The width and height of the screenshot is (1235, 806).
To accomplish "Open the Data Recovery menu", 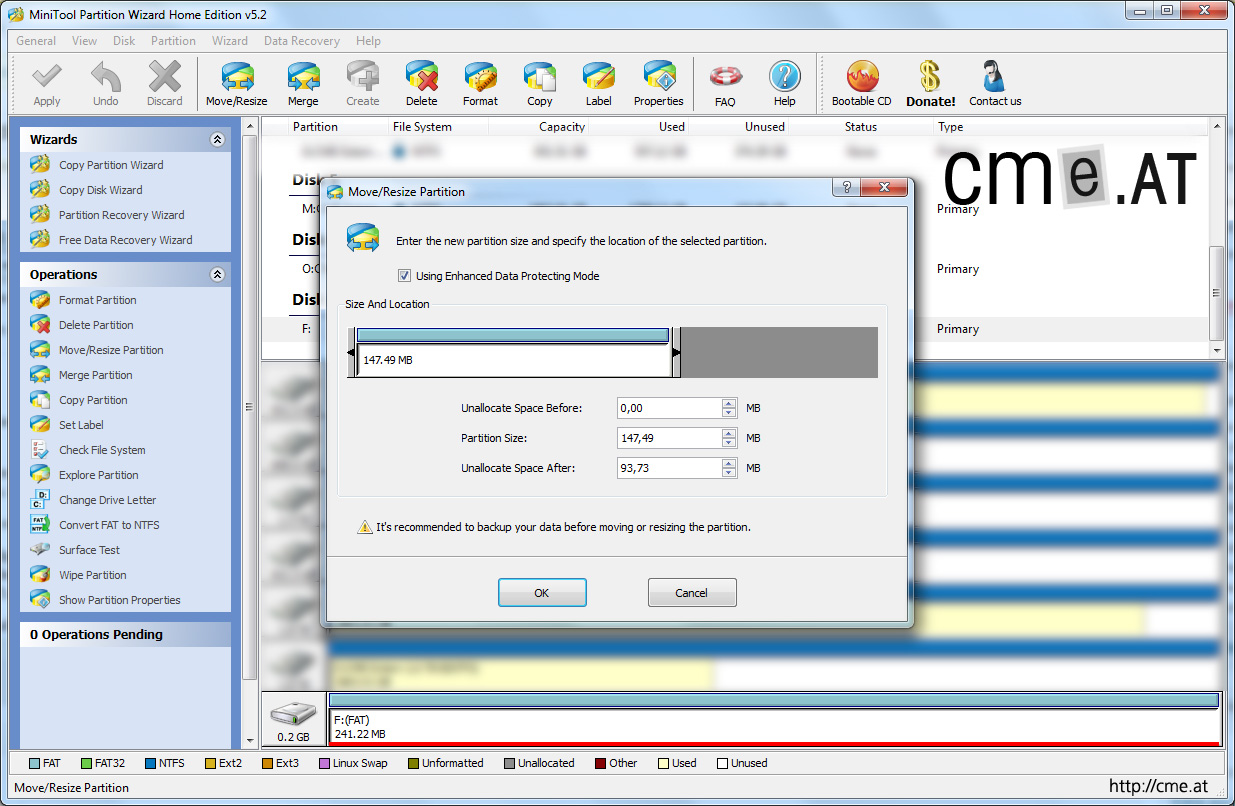I will [x=302, y=41].
